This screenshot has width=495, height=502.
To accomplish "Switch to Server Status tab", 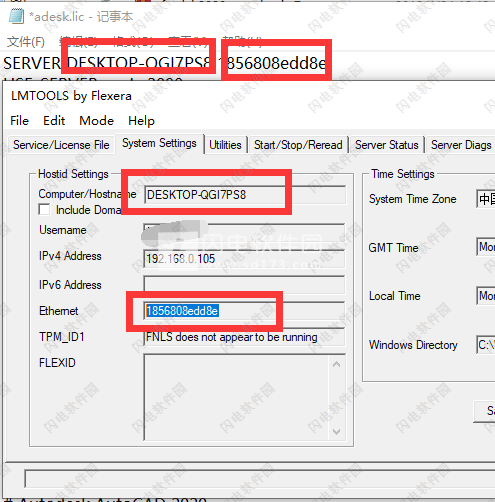I will 386,145.
